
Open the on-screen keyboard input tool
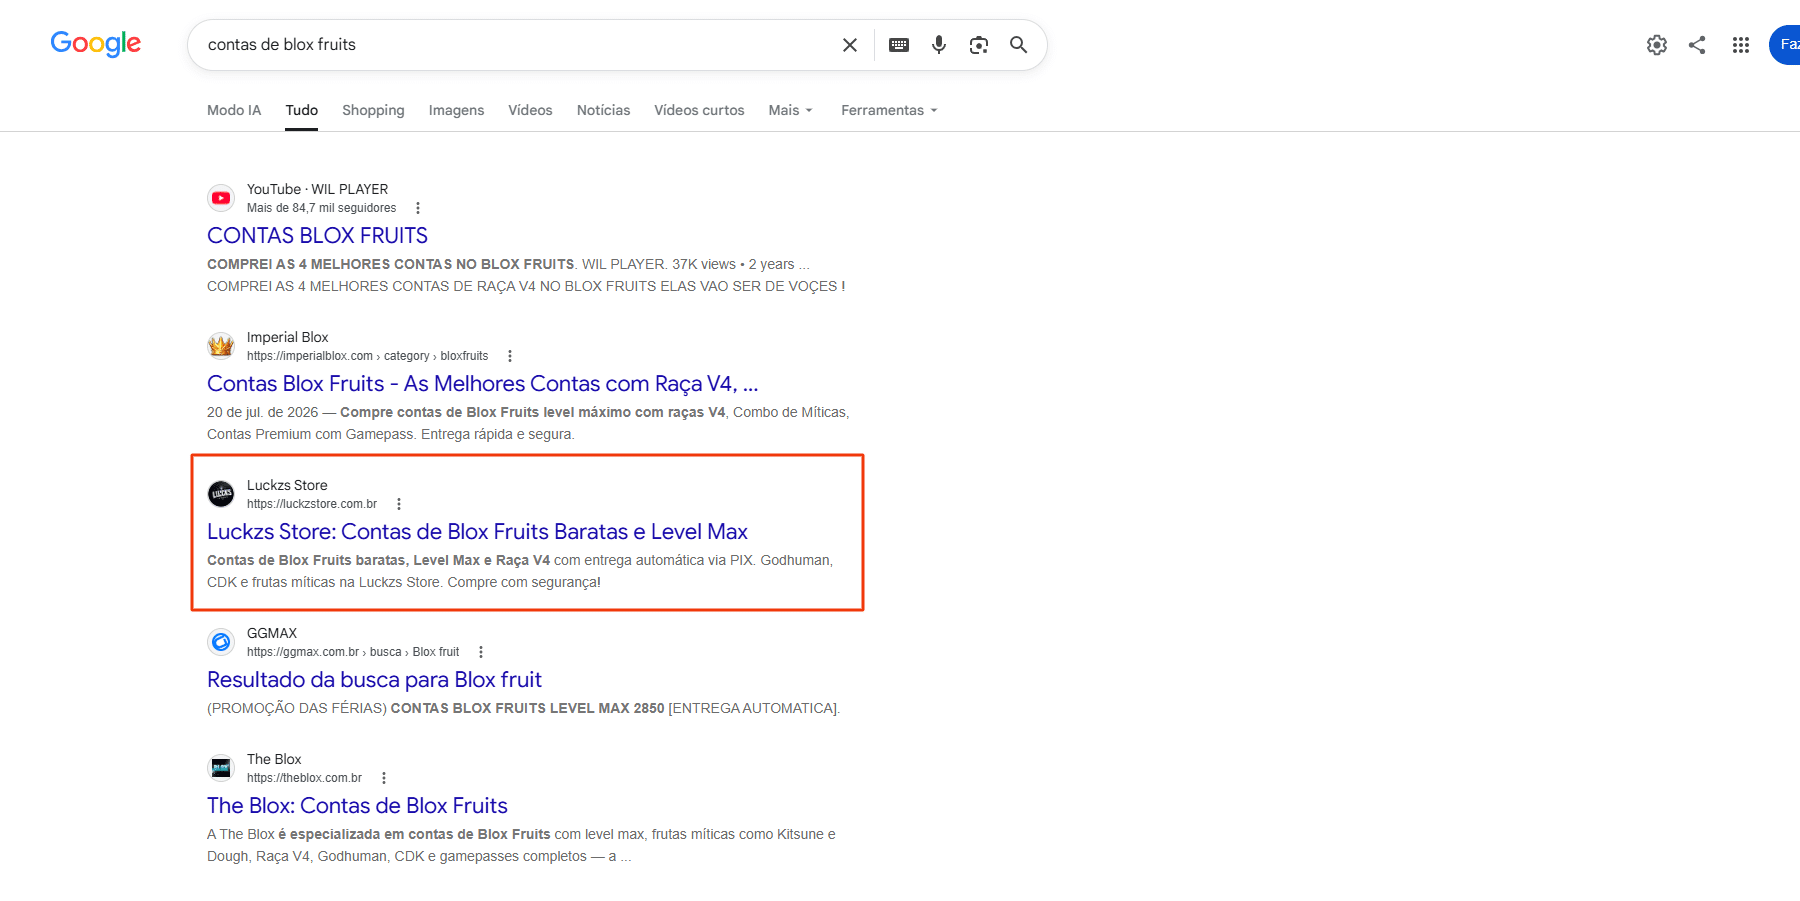(x=899, y=45)
